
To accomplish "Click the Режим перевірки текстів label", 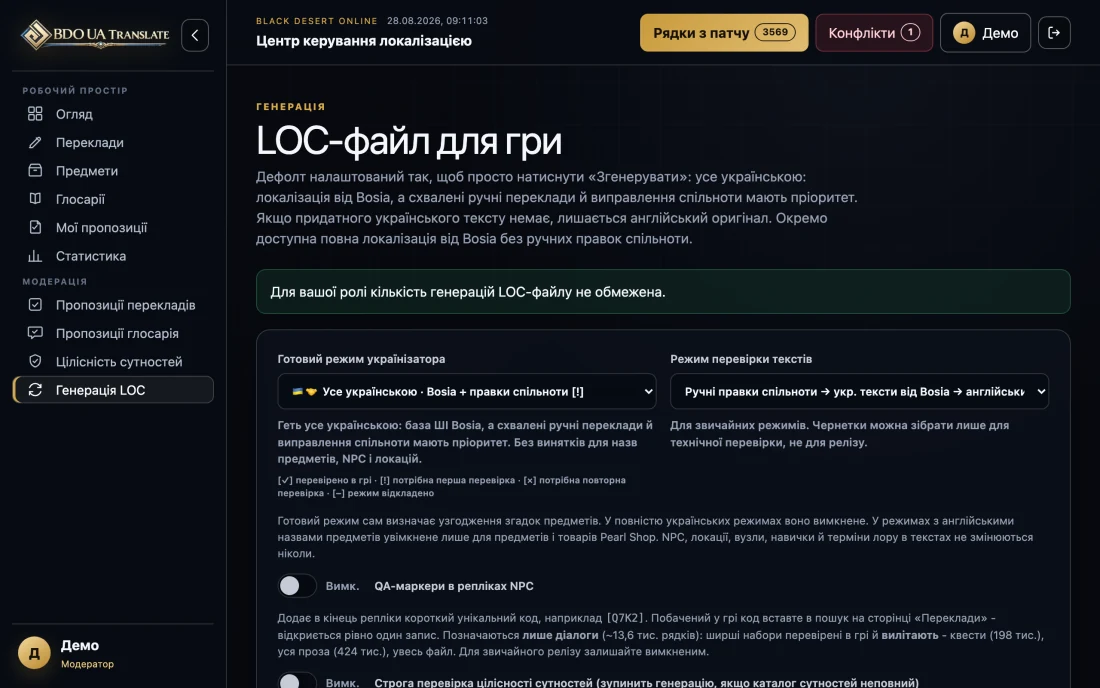I will 741,359.
